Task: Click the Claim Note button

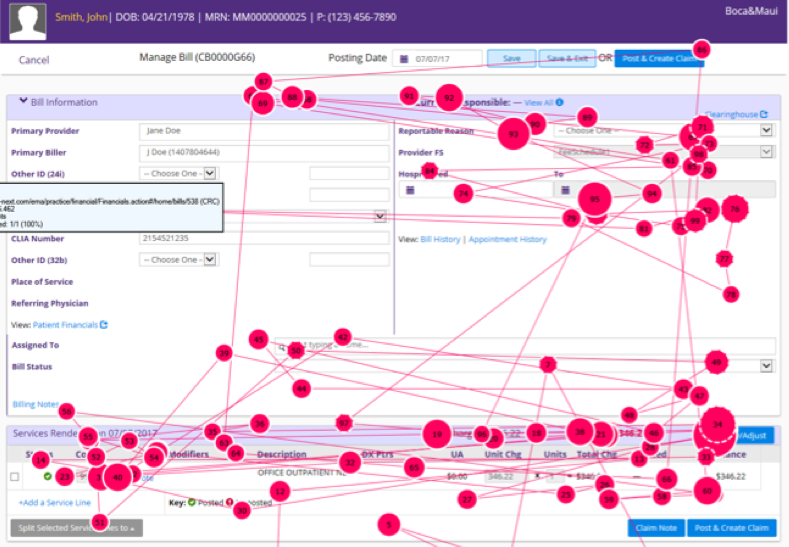Action: coord(656,528)
